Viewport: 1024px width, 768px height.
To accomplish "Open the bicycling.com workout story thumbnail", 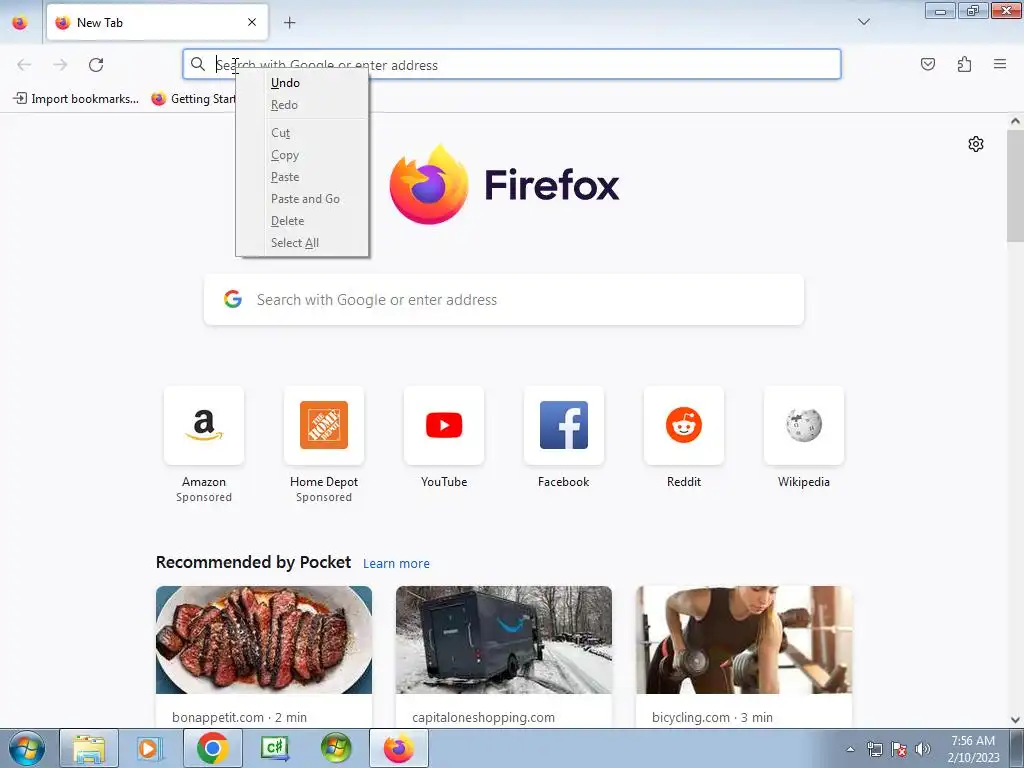I will pyautogui.click(x=744, y=640).
